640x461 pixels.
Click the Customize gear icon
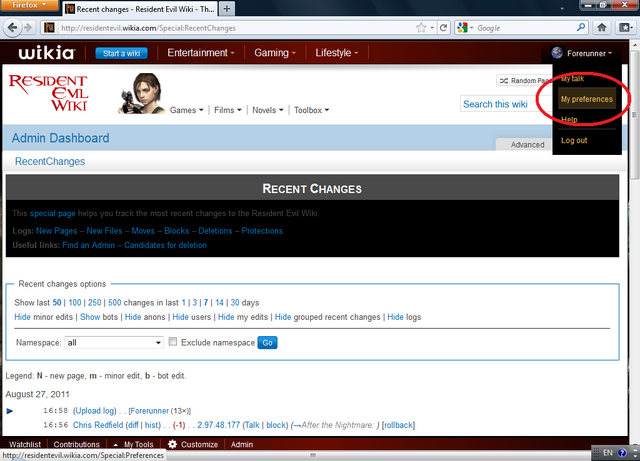pos(172,444)
